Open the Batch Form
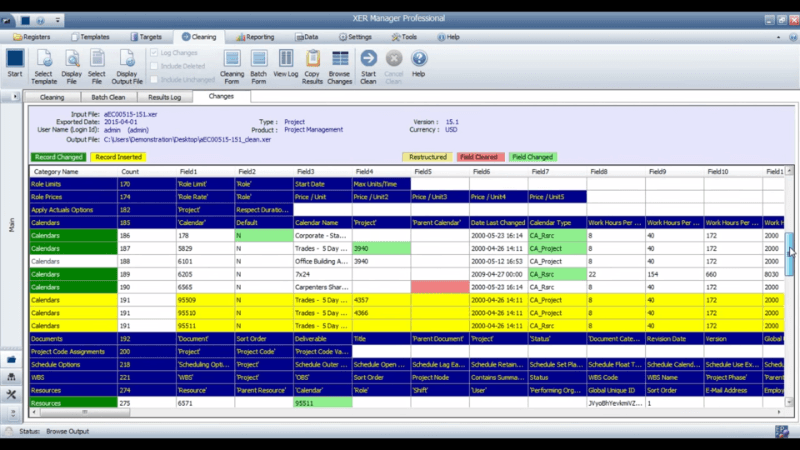 point(259,67)
